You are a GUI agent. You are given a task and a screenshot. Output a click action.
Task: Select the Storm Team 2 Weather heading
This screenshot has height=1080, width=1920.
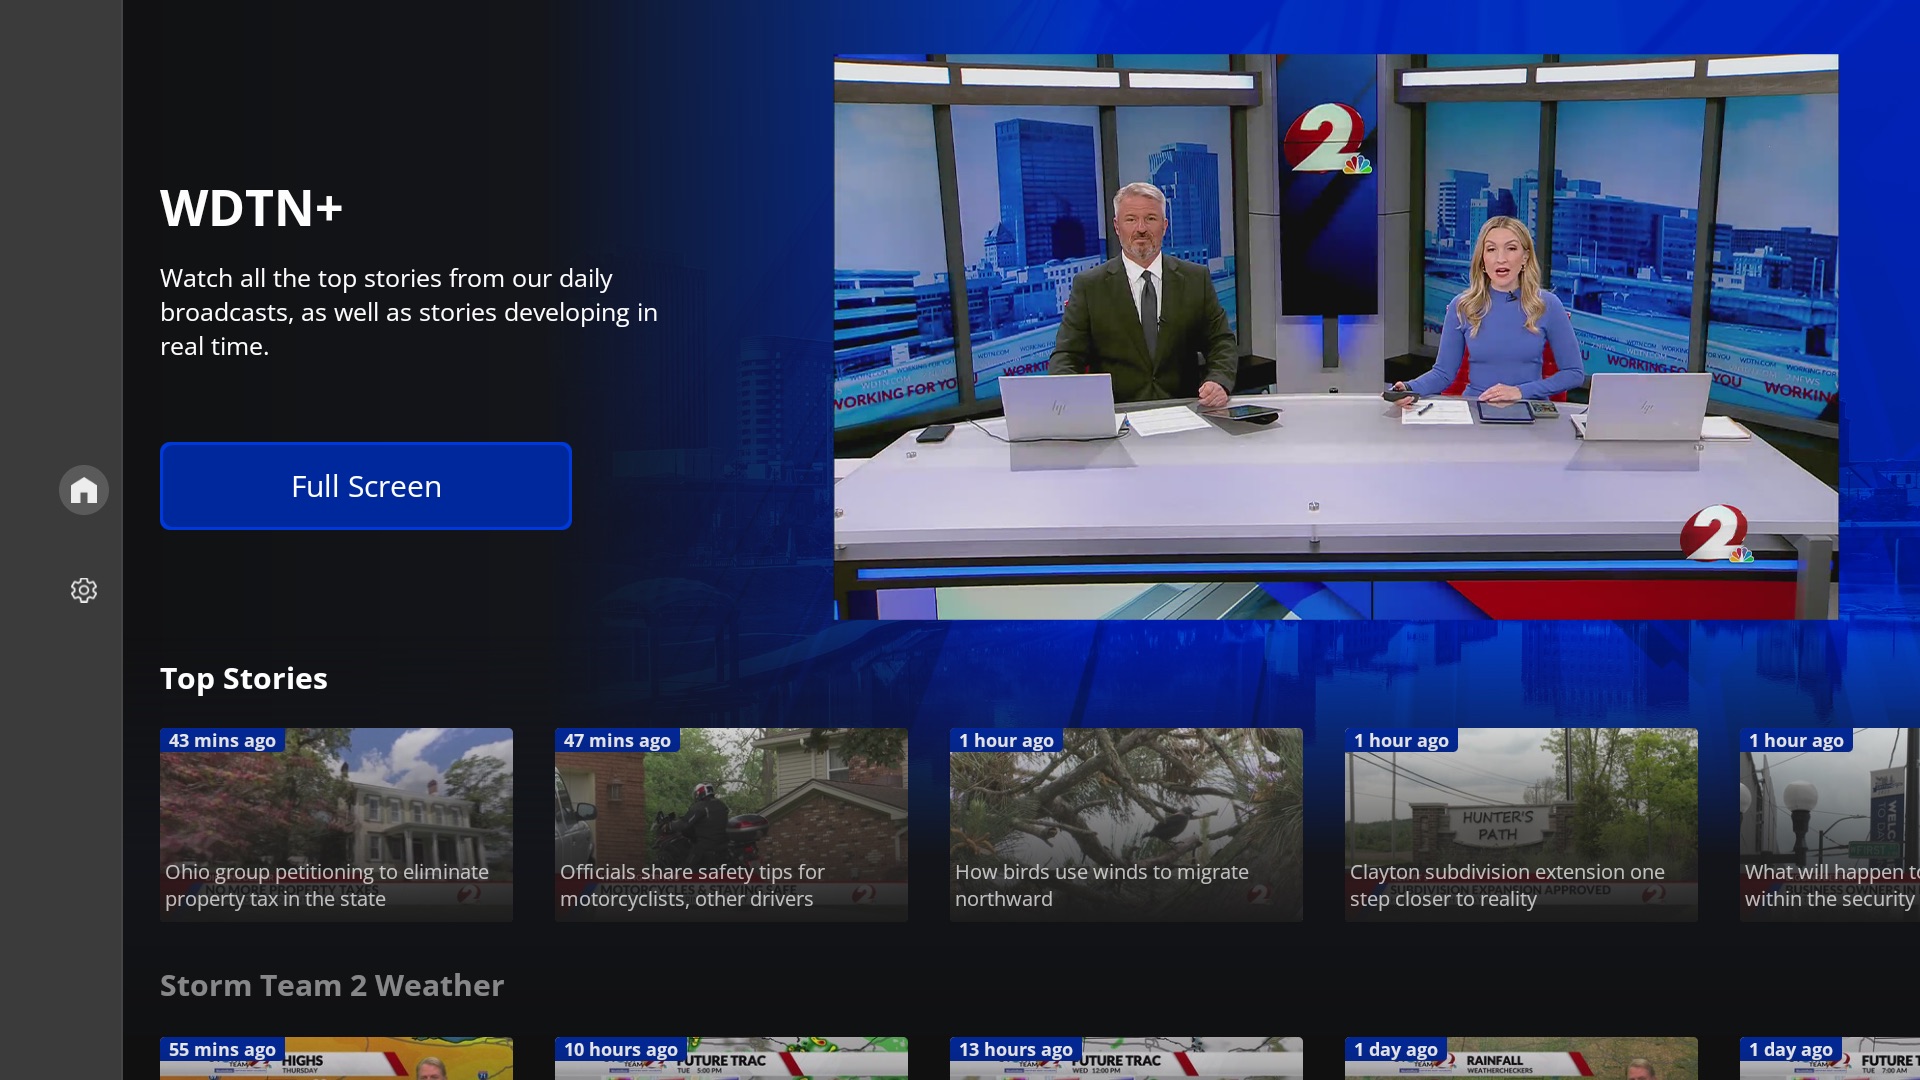tap(332, 985)
